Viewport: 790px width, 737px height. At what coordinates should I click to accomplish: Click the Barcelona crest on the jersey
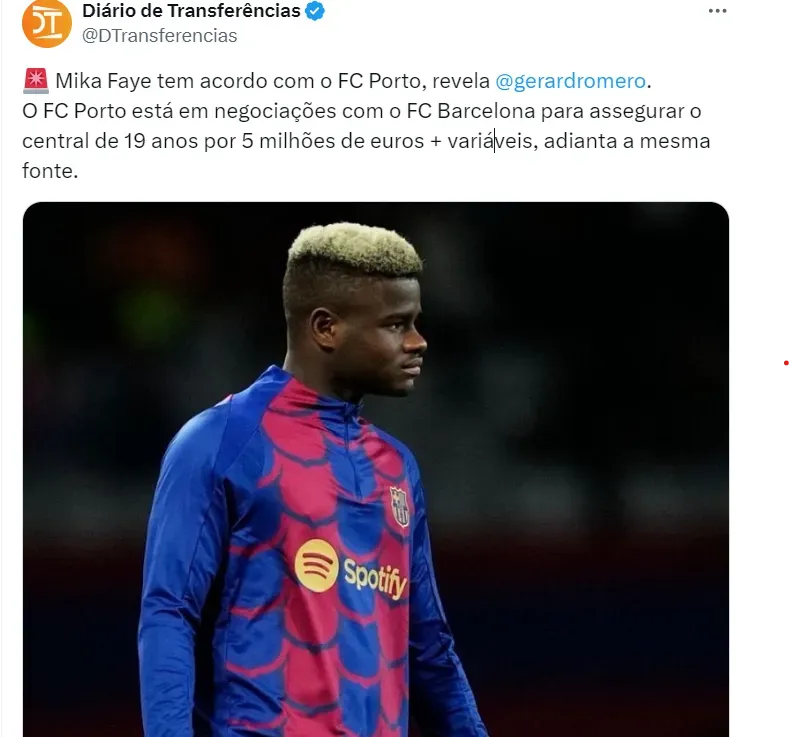click(x=400, y=506)
